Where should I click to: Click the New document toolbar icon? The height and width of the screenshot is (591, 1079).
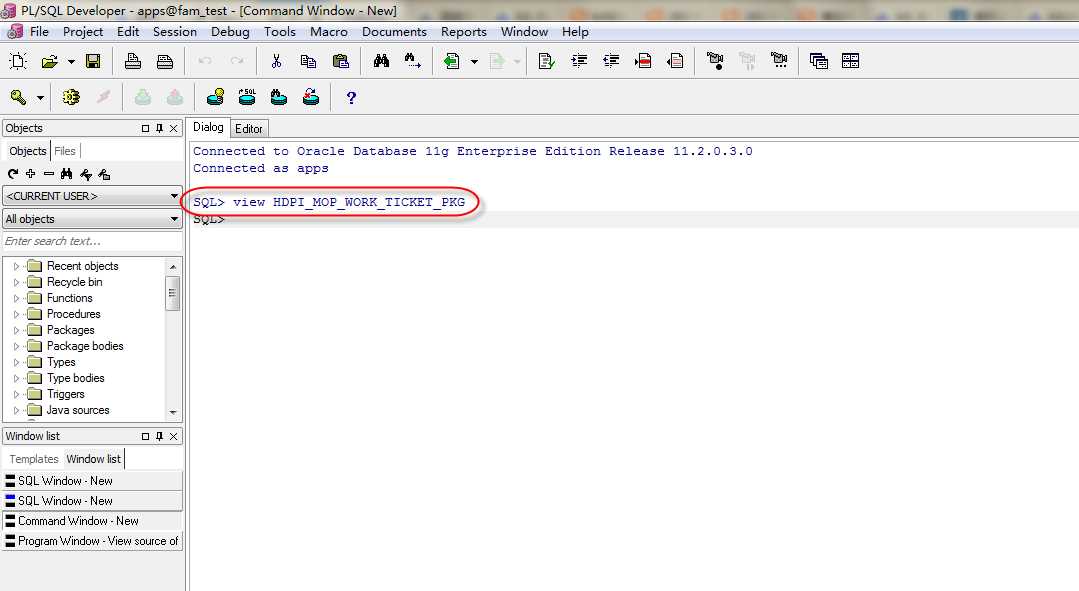18,61
